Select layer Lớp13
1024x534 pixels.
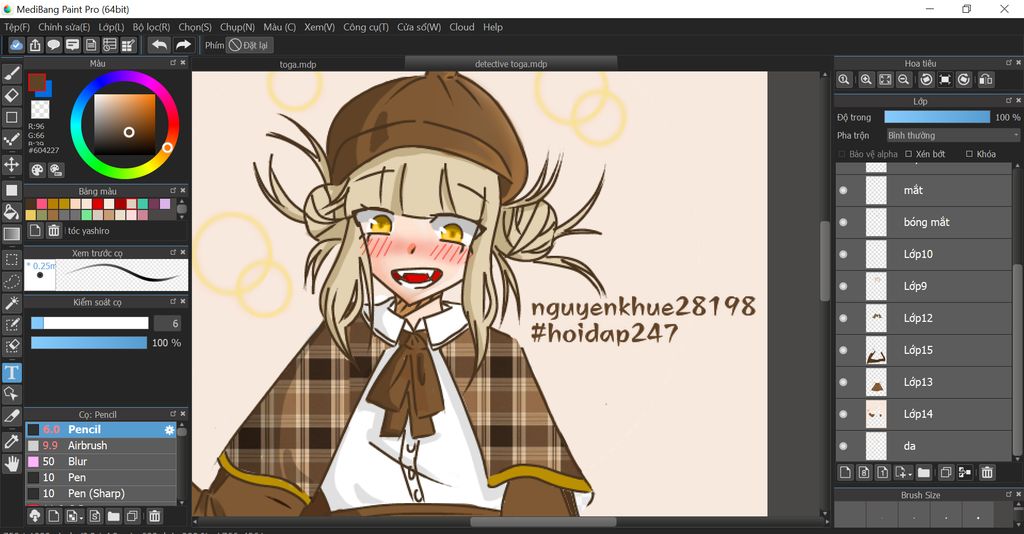tap(924, 382)
